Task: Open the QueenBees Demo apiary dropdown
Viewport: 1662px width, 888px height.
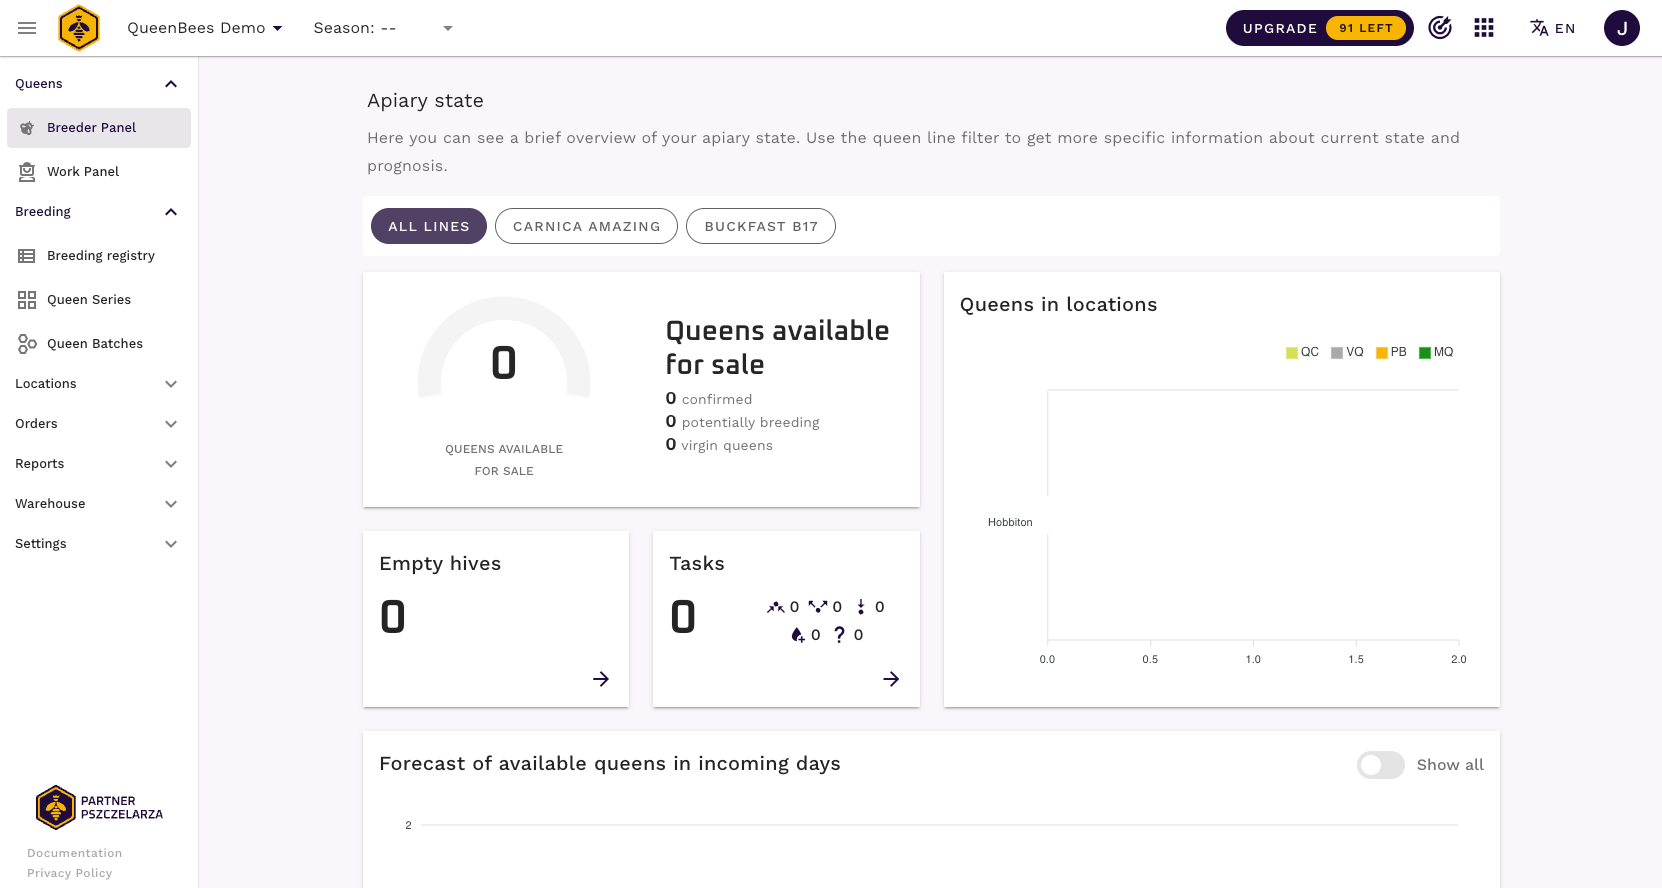Action: point(205,28)
